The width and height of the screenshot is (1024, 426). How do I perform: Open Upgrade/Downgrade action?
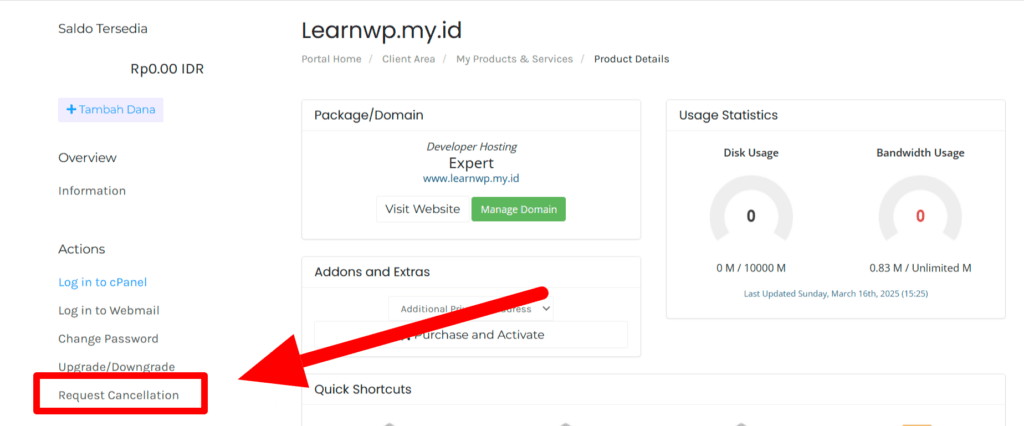pyautogui.click(x=116, y=367)
